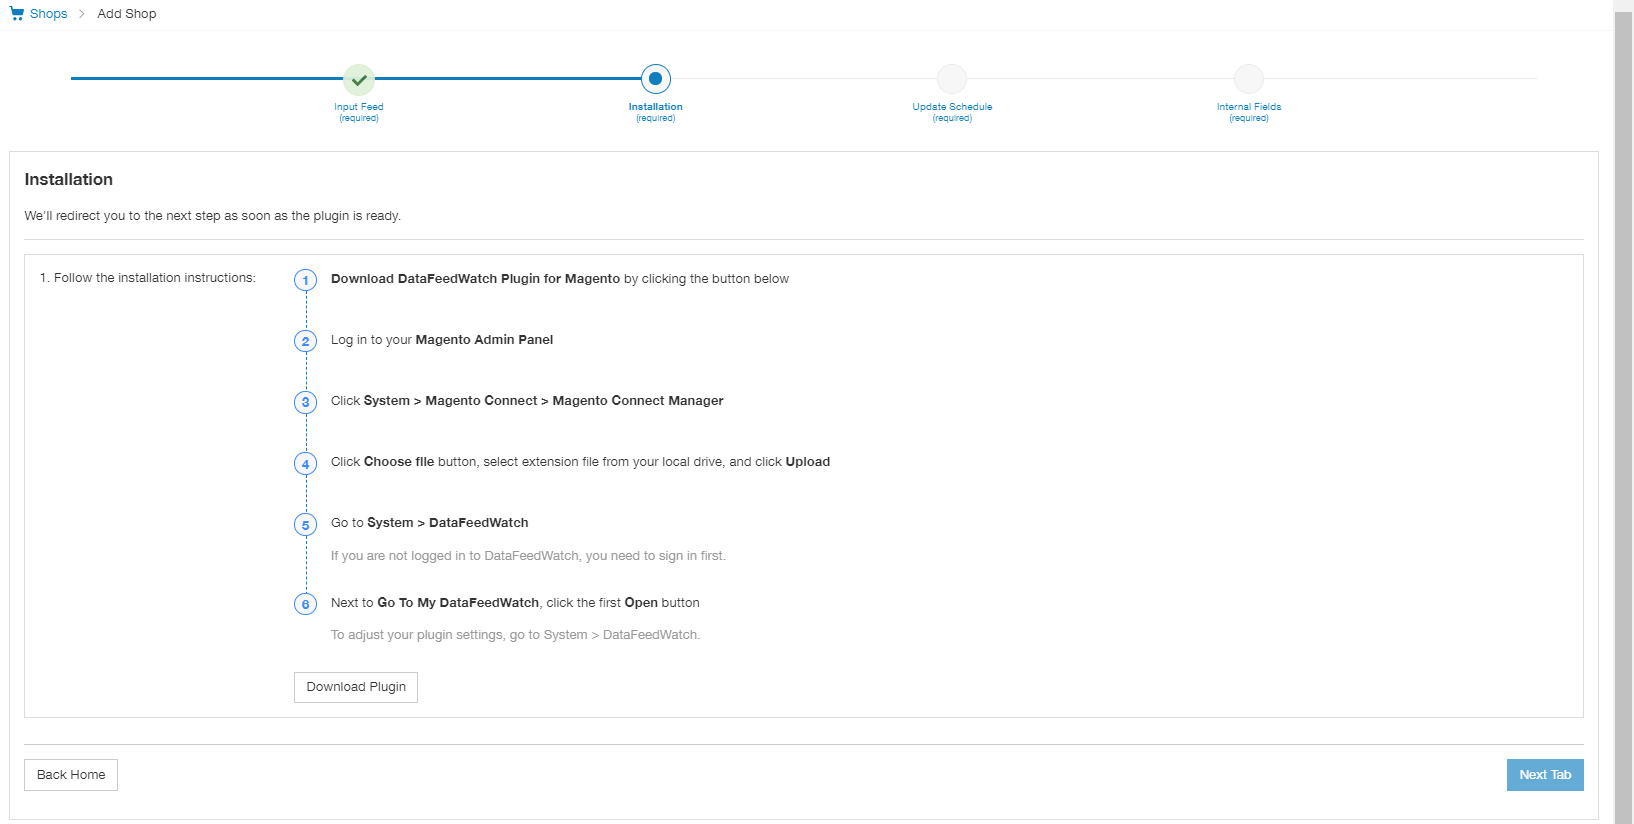Click the Shops cart icon
1634x824 pixels.
pyautogui.click(x=17, y=14)
